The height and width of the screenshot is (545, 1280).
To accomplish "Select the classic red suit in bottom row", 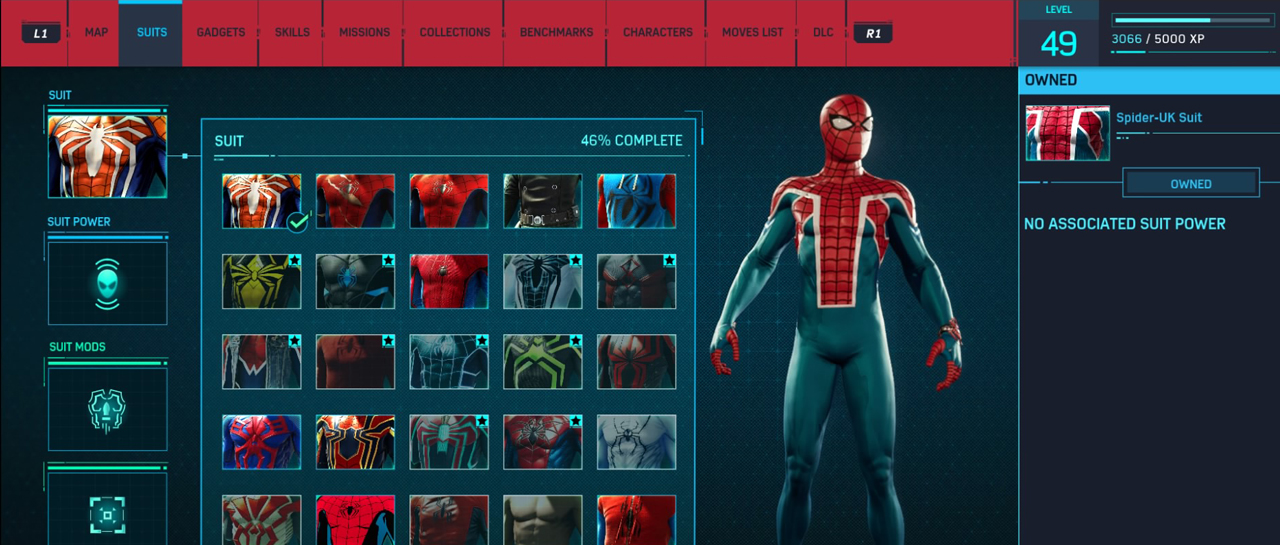I will point(355,520).
